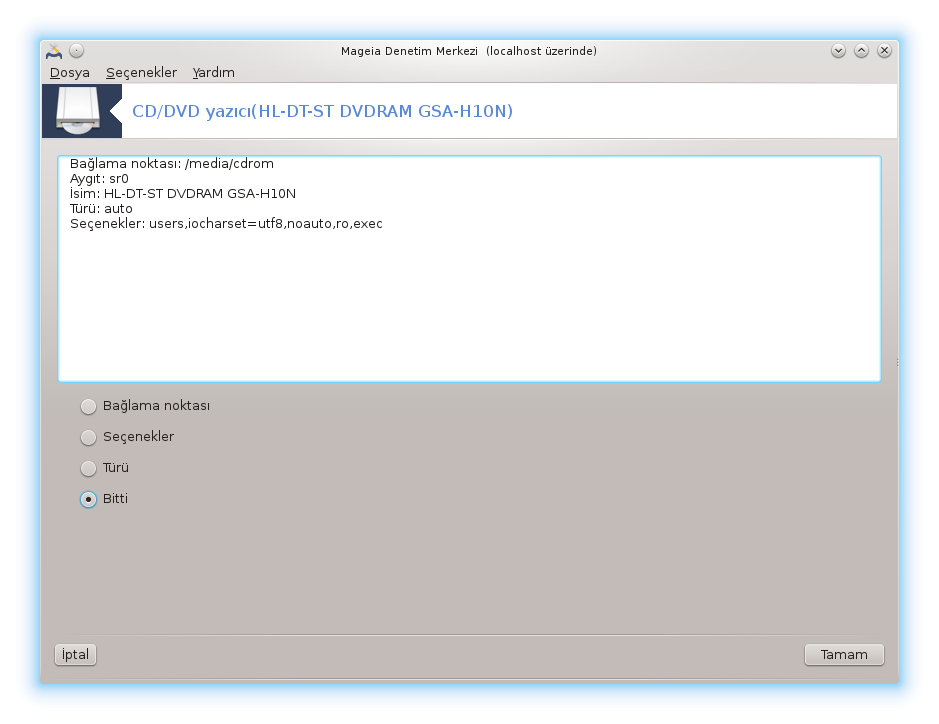The width and height of the screenshot is (939, 724).
Task: Open the Yardım menu
Action: click(x=213, y=72)
